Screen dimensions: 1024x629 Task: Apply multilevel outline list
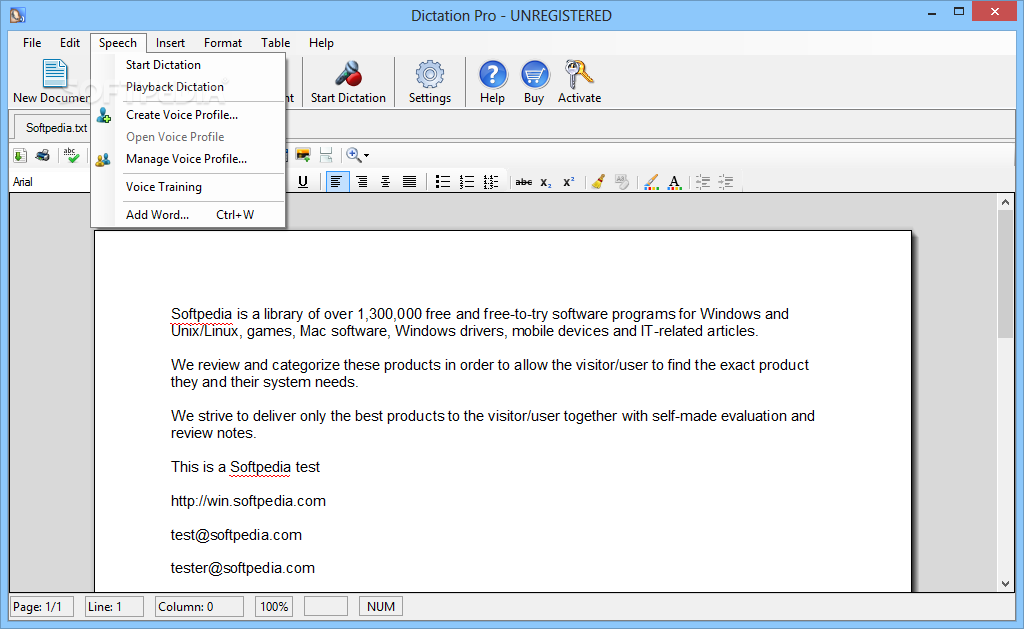pos(491,182)
